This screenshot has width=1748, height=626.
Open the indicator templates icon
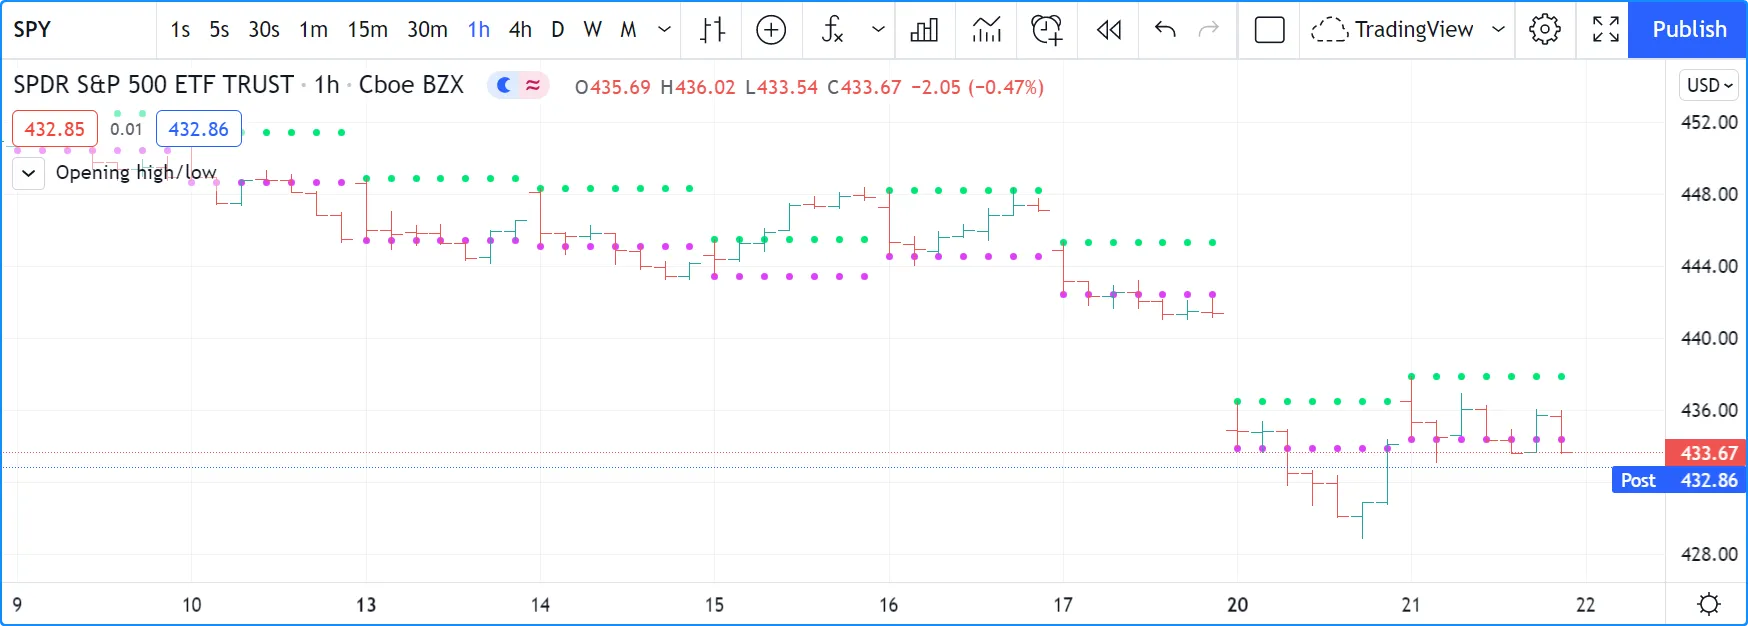(x=986, y=30)
